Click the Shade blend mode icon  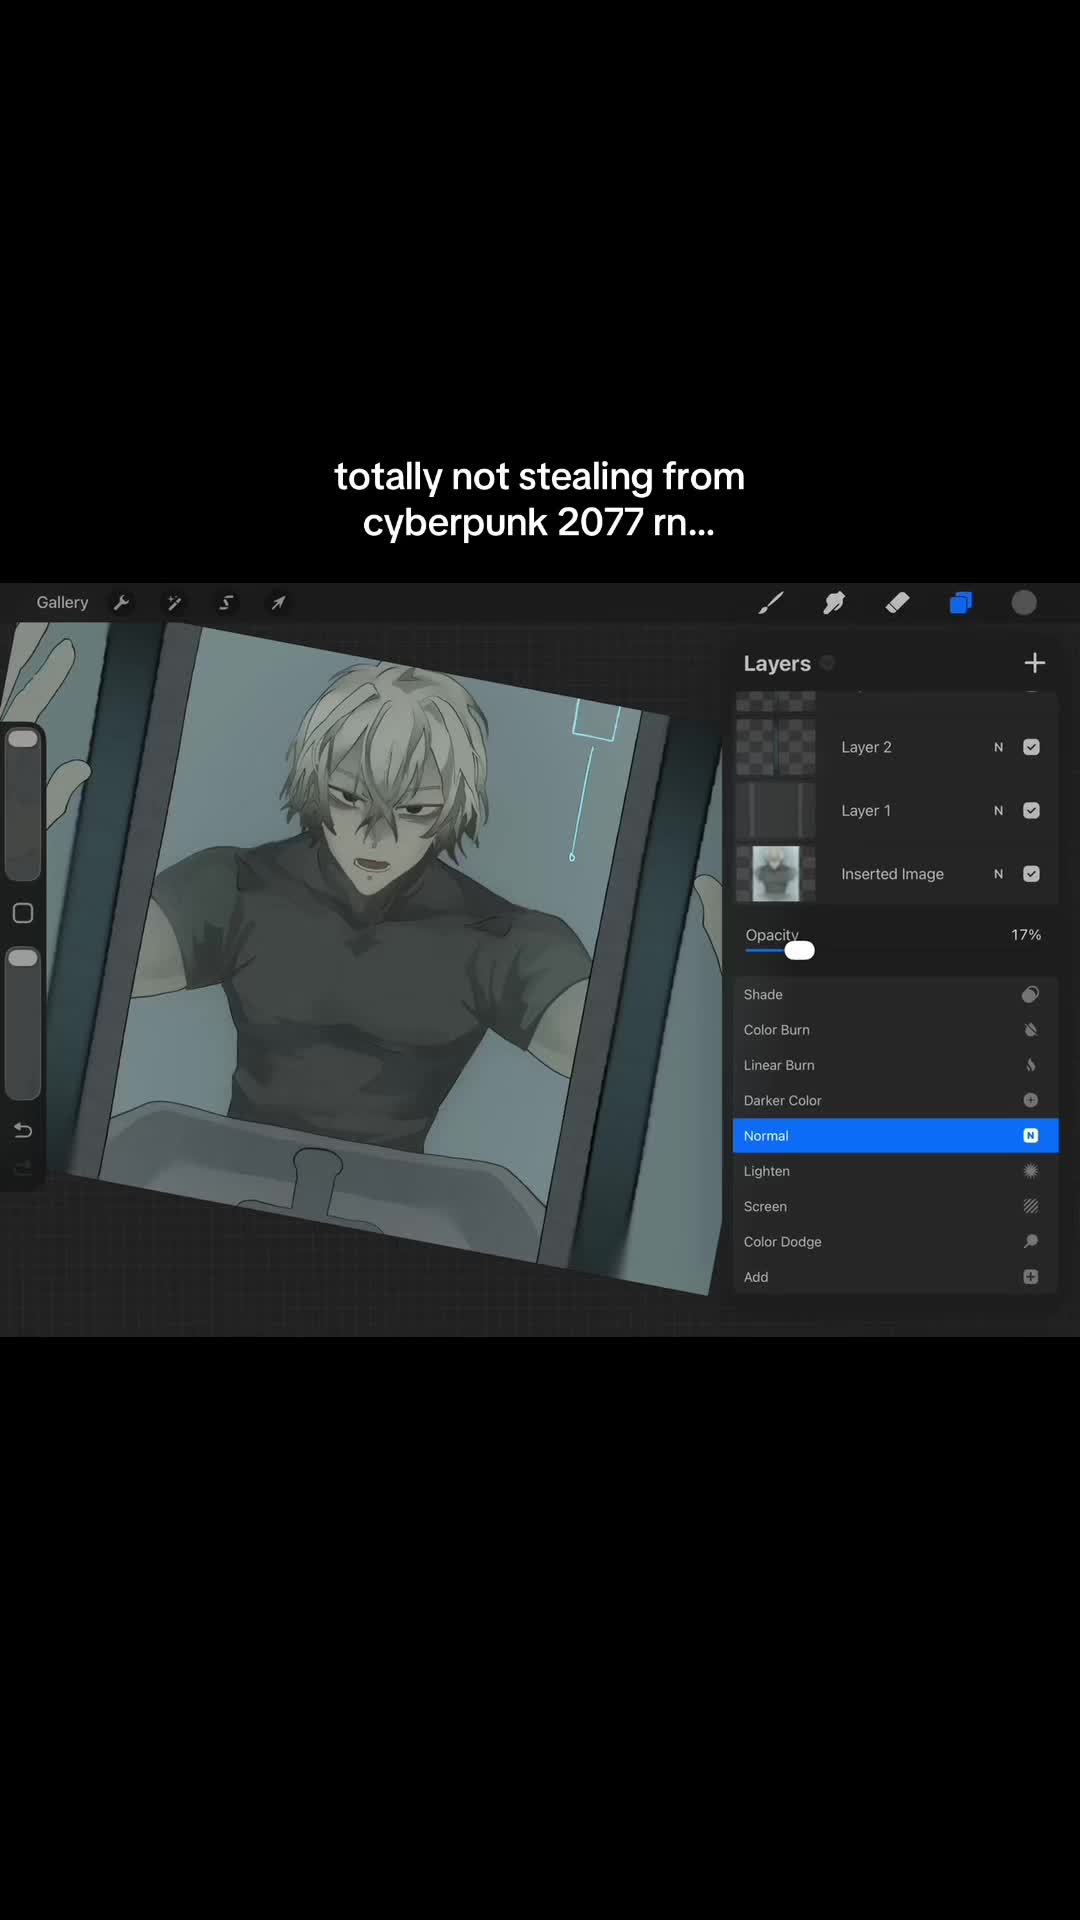tap(1031, 994)
